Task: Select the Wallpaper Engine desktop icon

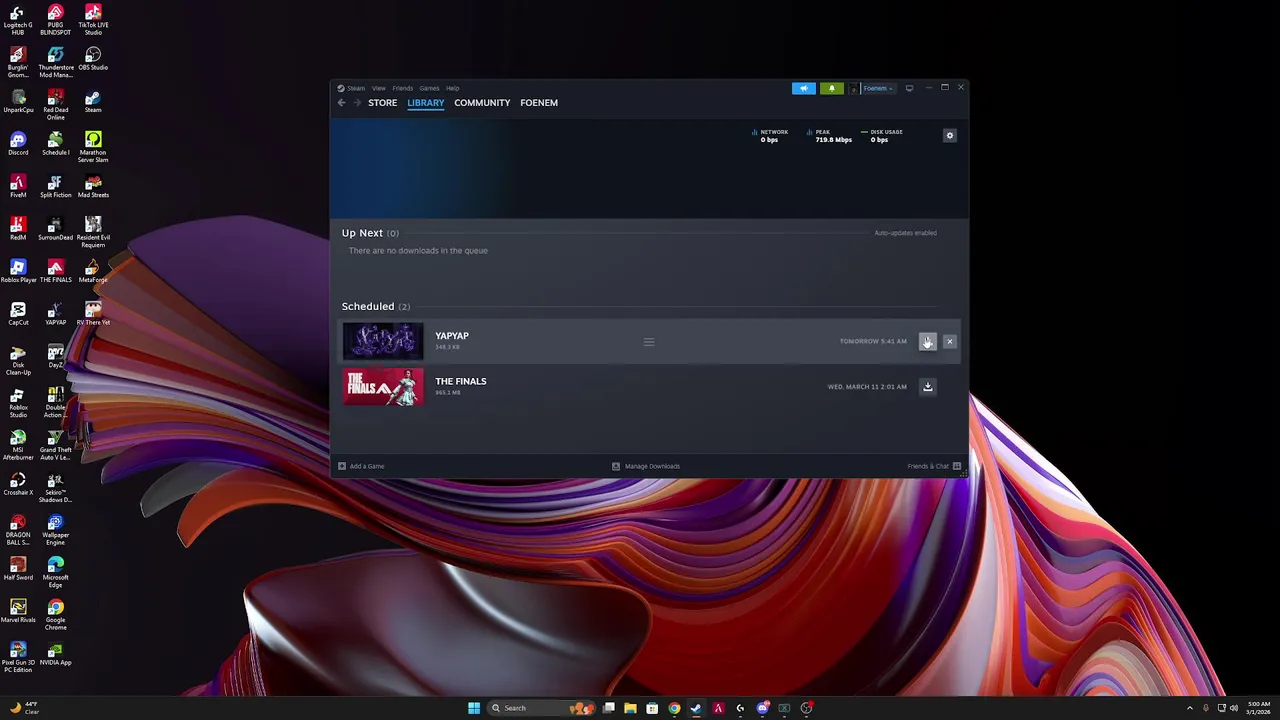Action: click(x=56, y=530)
